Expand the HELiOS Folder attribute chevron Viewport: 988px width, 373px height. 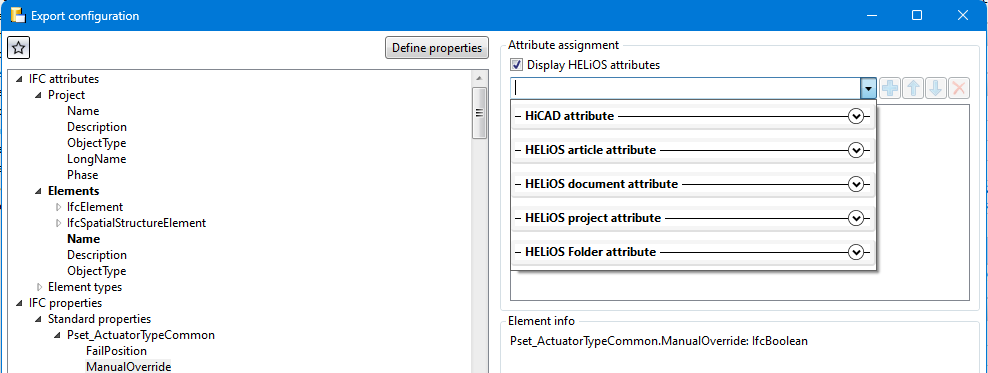click(856, 252)
